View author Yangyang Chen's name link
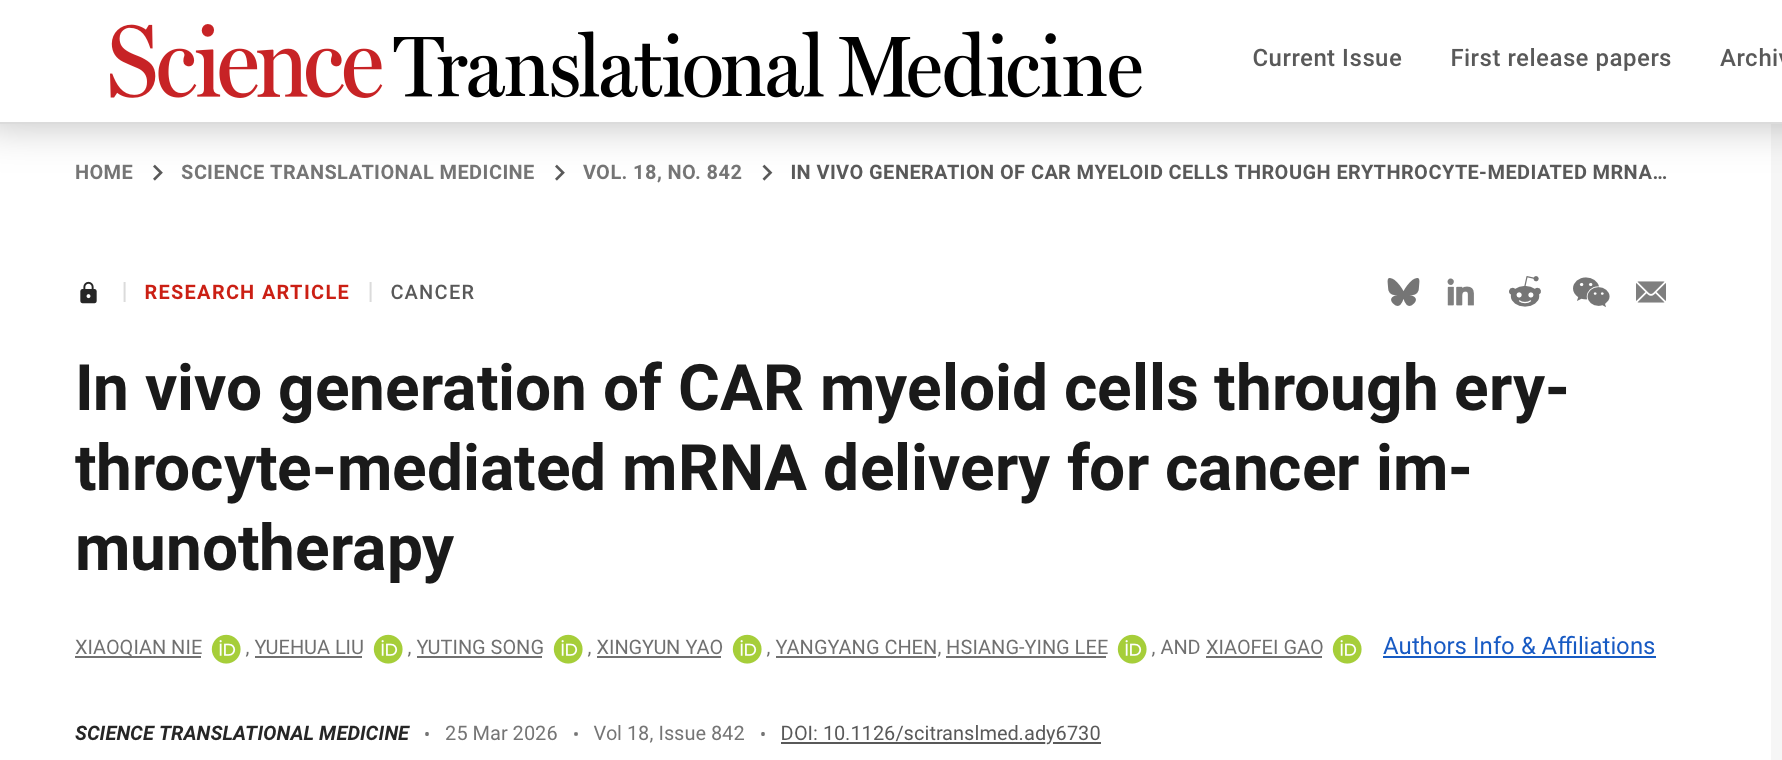 856,647
